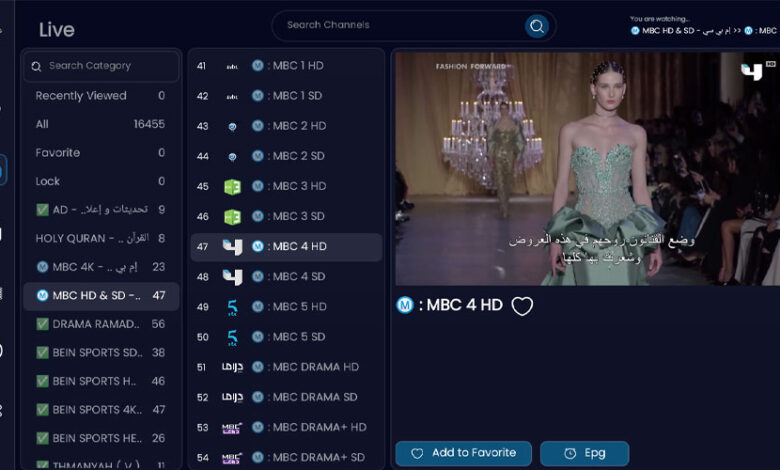Open the Epg program guide button

[584, 453]
